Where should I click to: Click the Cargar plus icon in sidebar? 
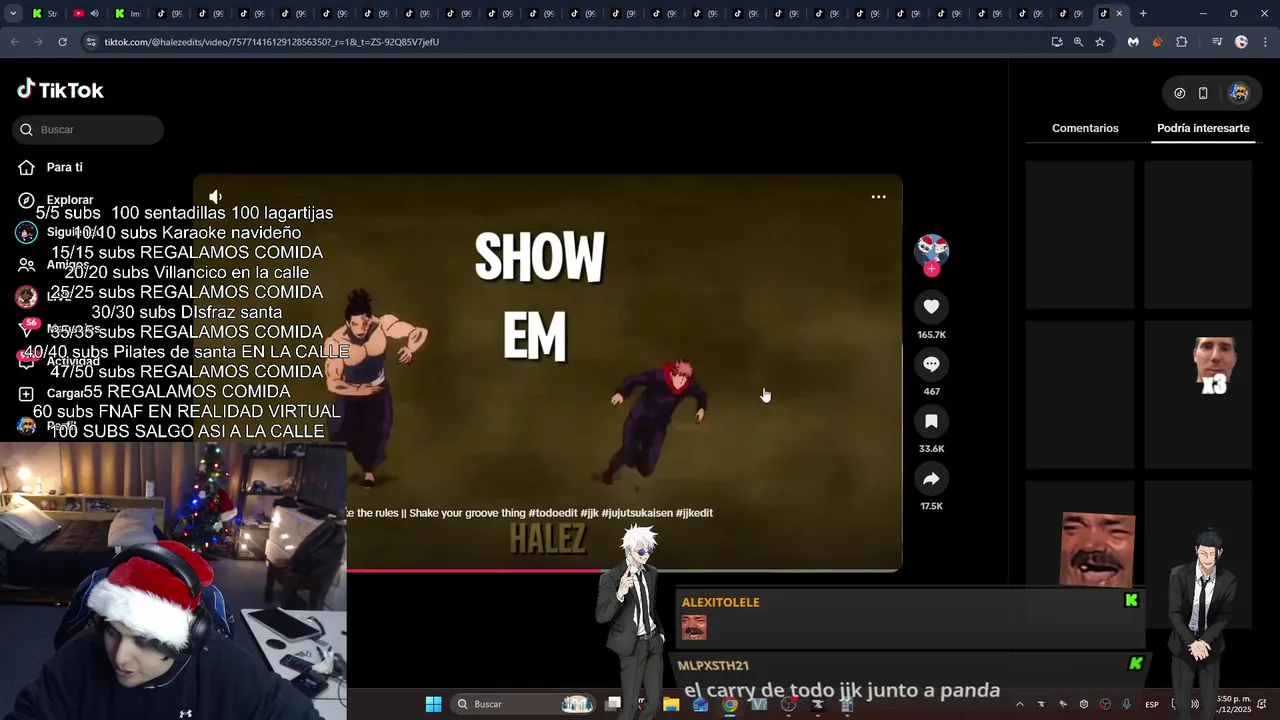(x=27, y=394)
